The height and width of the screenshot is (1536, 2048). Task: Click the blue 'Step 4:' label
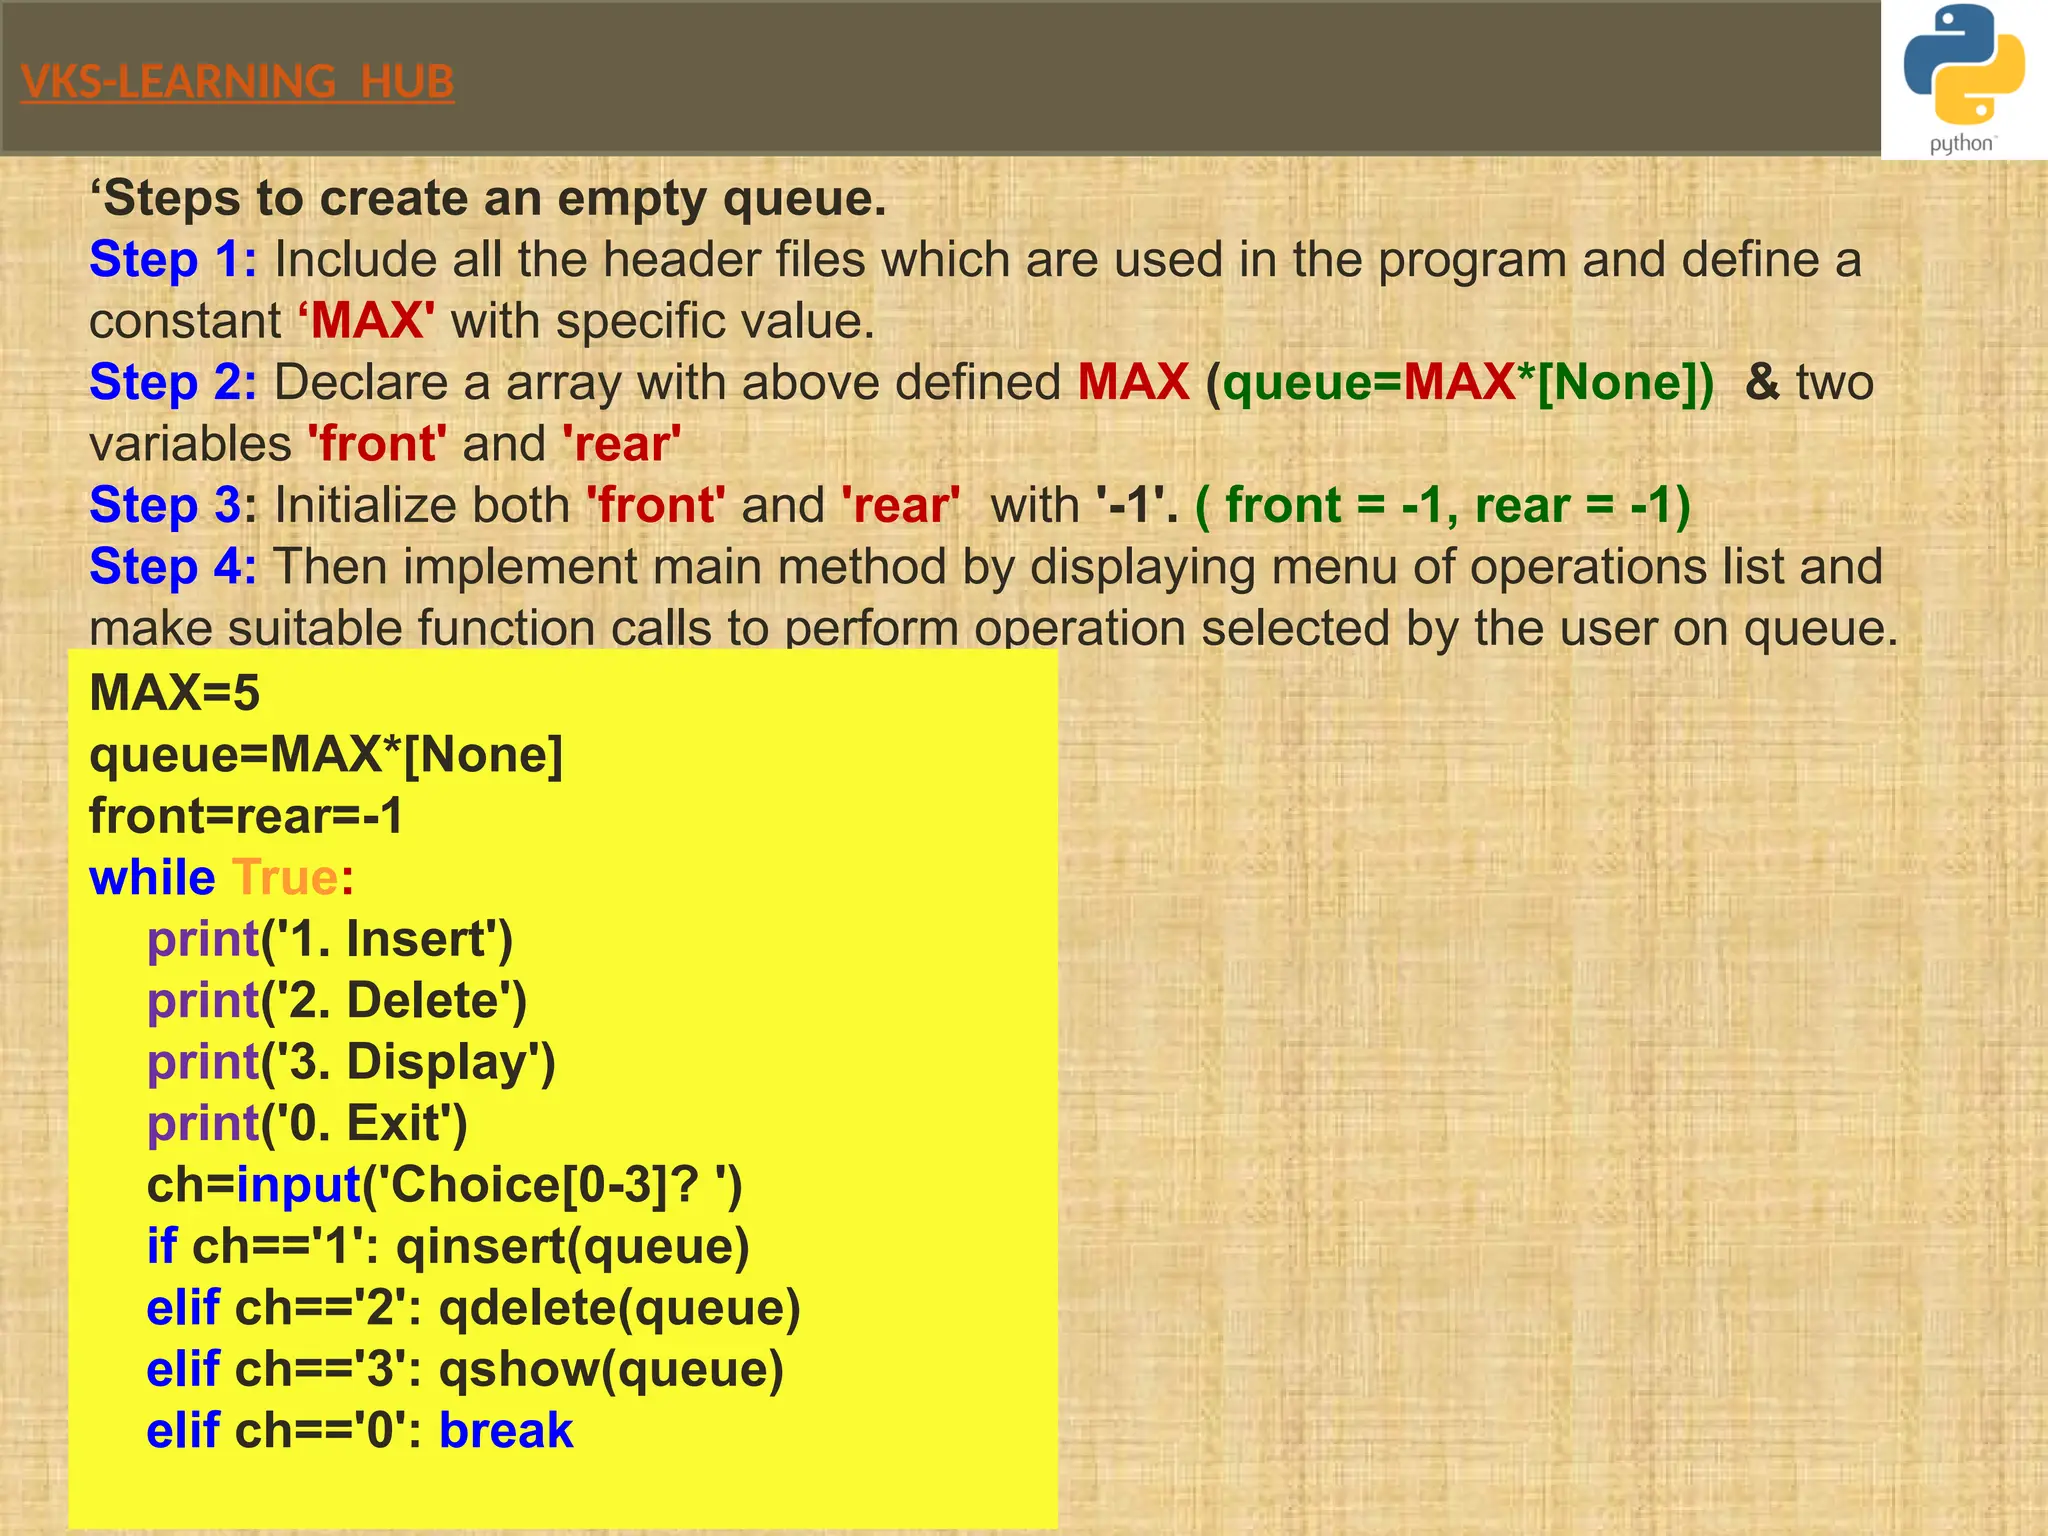(173, 567)
